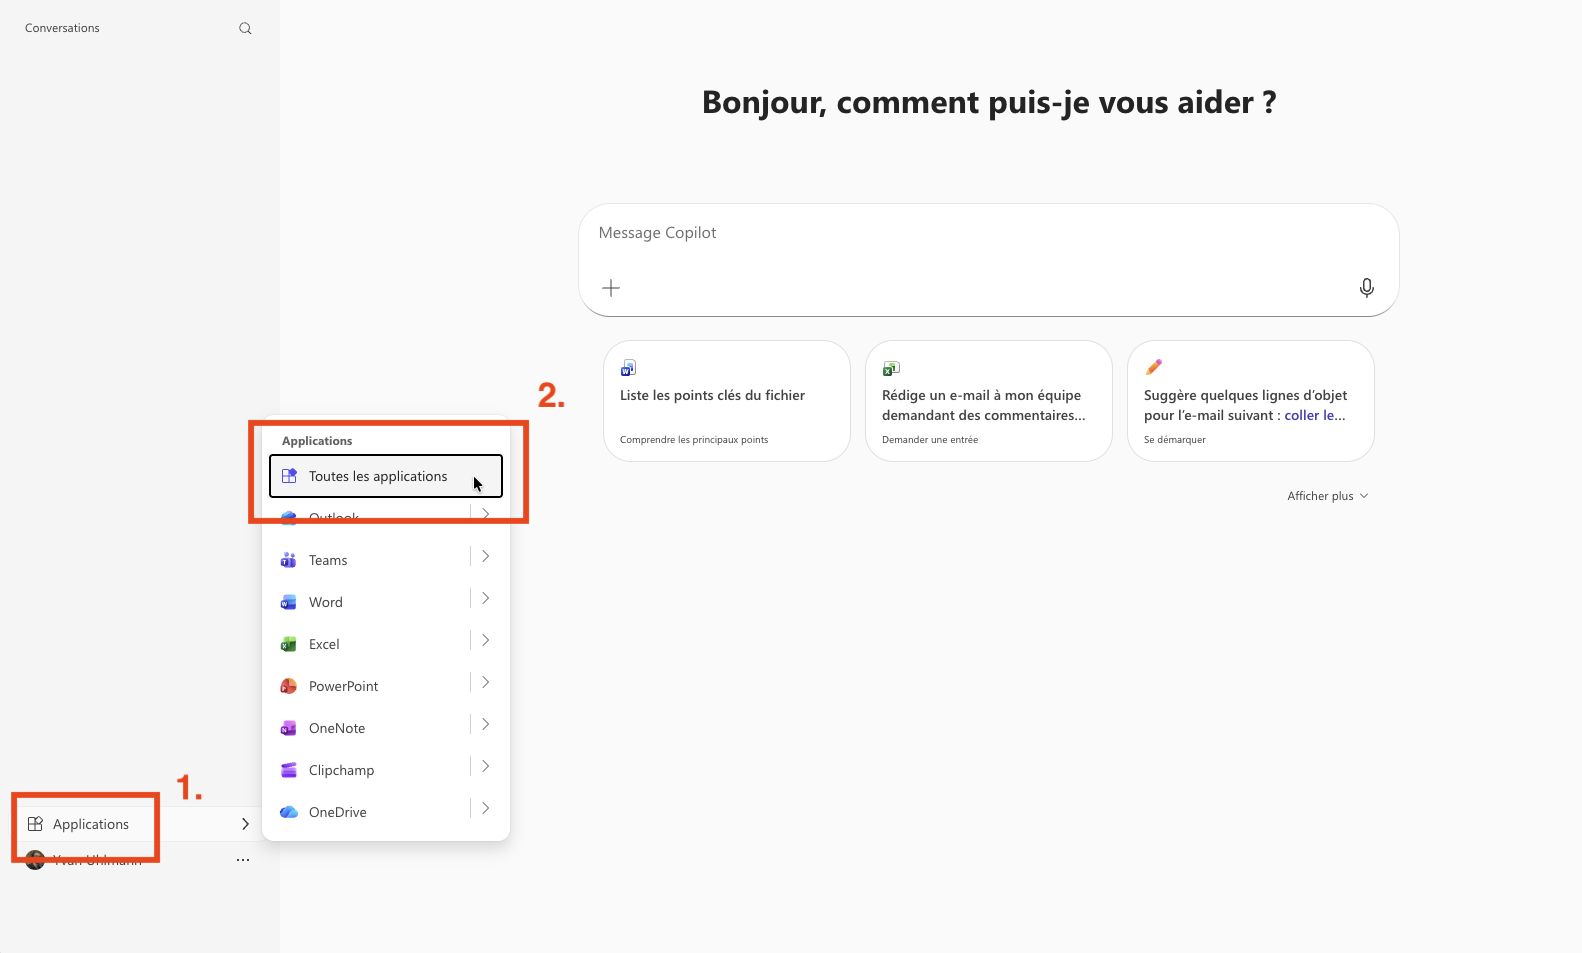1582x953 pixels.
Task: Open the Applications sidebar item
Action: point(91,824)
